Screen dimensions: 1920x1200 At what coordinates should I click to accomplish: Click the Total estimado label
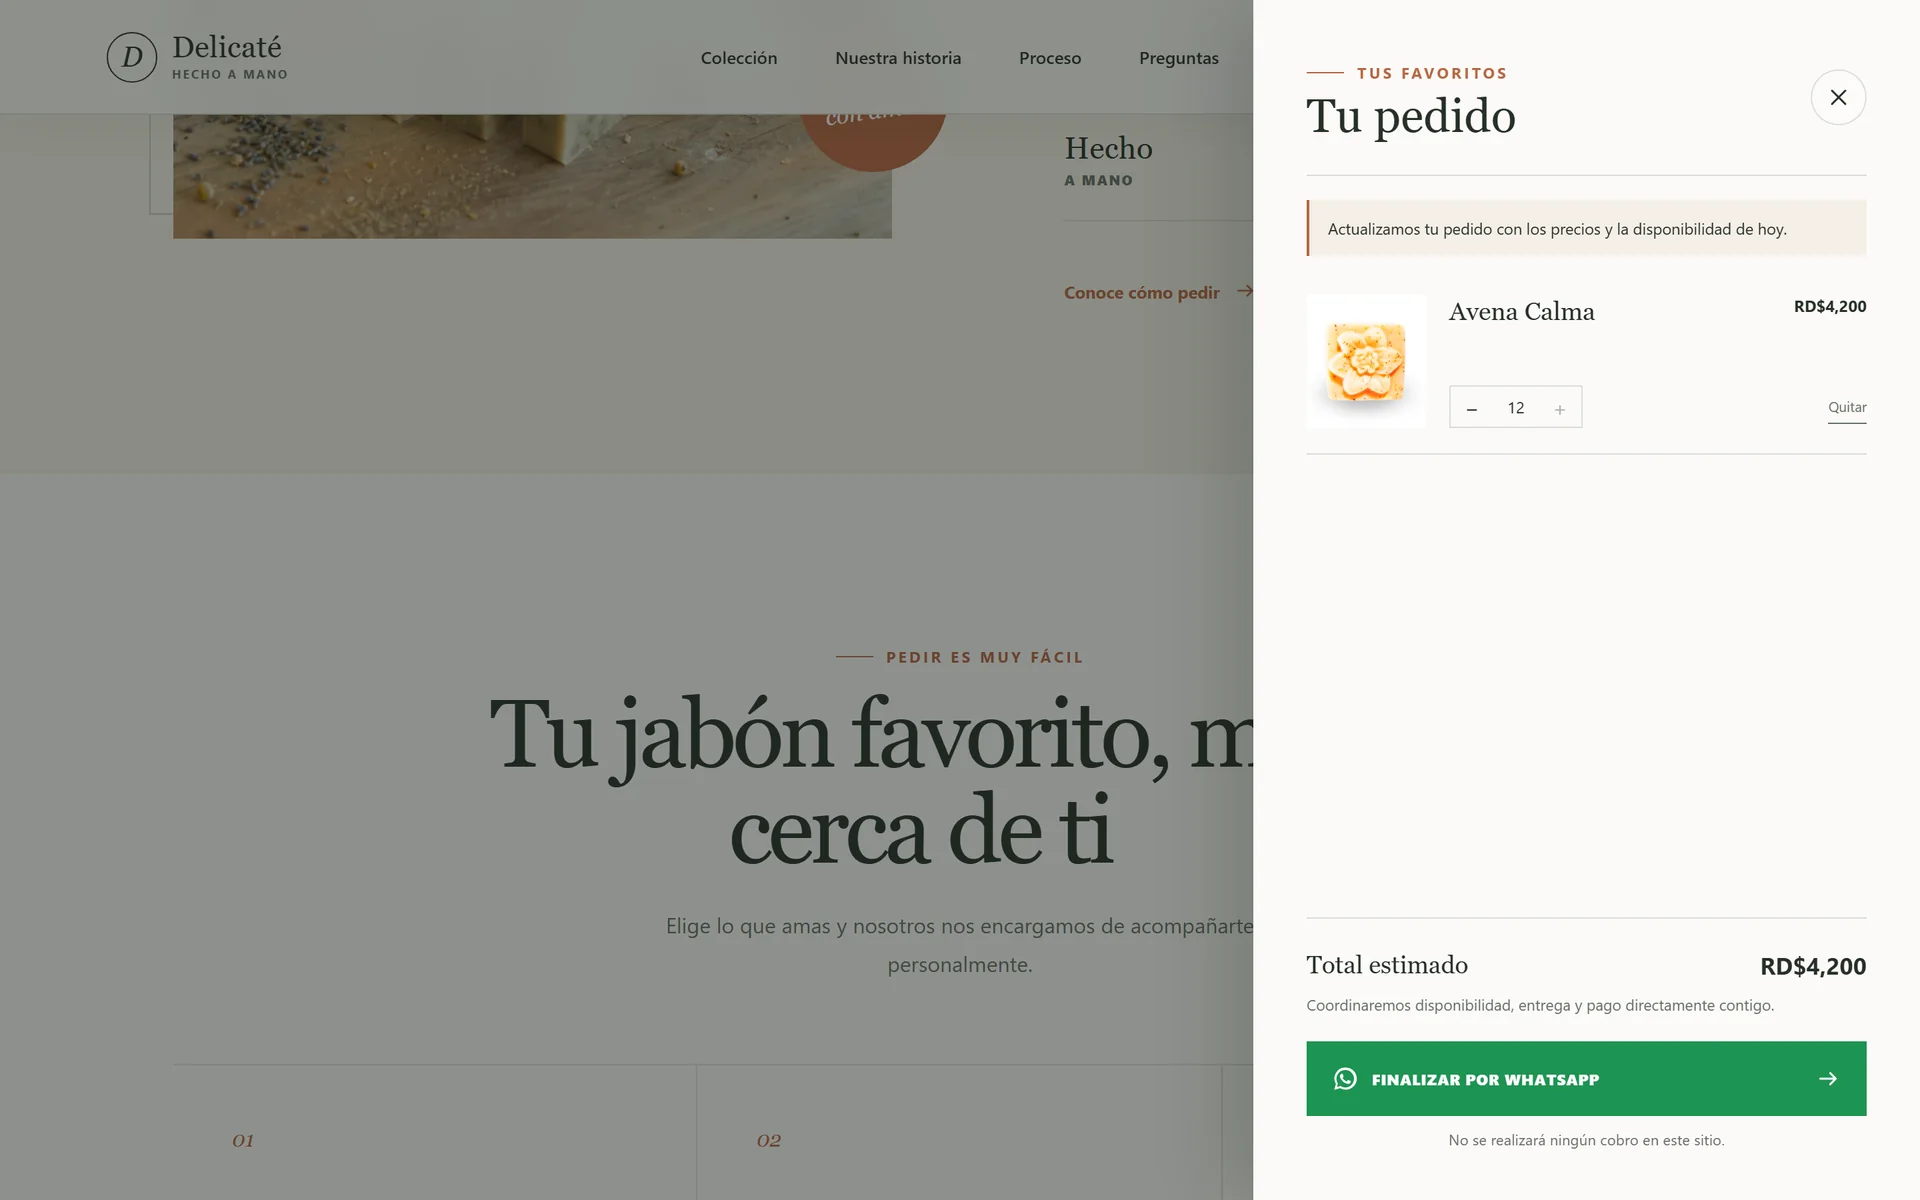(x=1387, y=965)
